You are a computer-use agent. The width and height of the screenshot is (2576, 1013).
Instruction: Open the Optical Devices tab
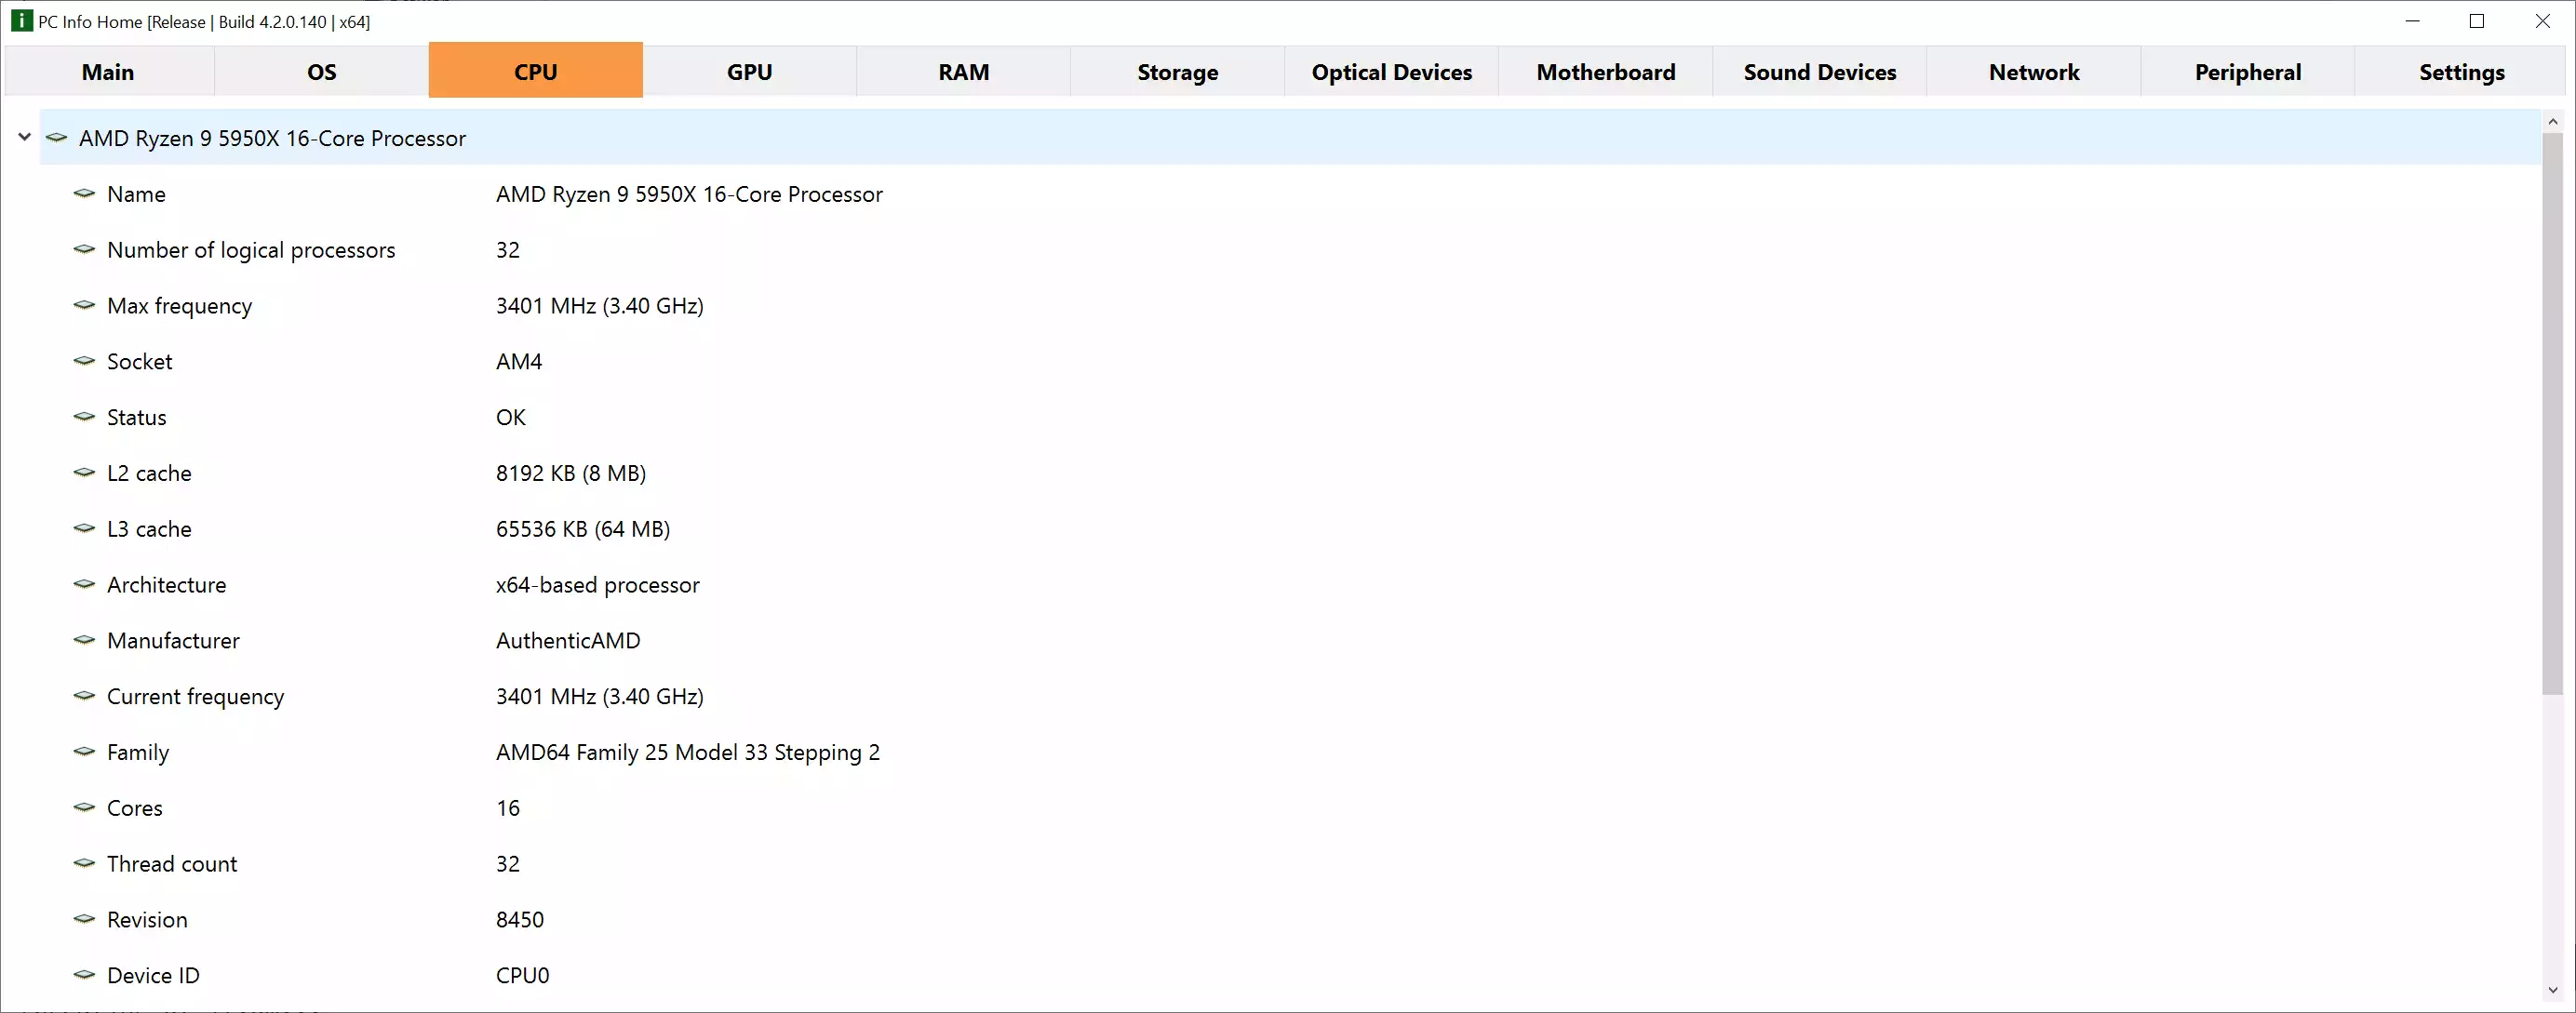pyautogui.click(x=1392, y=71)
